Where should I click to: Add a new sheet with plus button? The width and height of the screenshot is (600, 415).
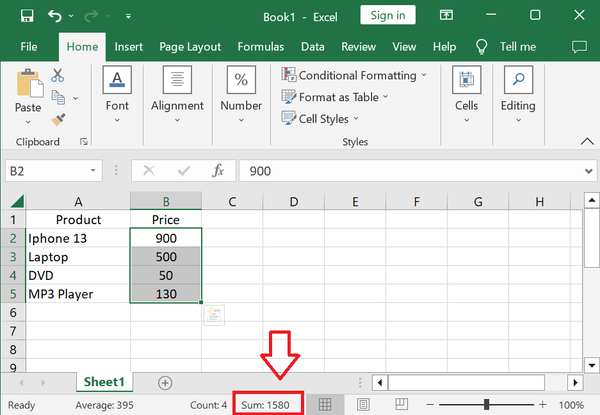(x=165, y=382)
